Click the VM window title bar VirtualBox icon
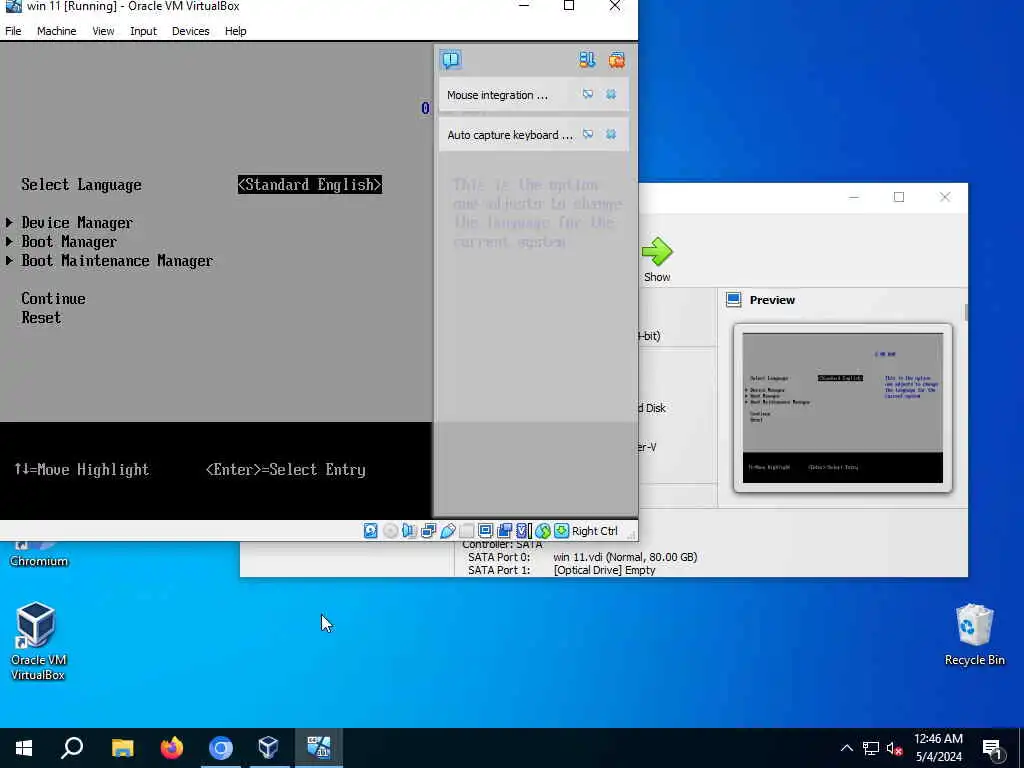 pyautogui.click(x=13, y=7)
